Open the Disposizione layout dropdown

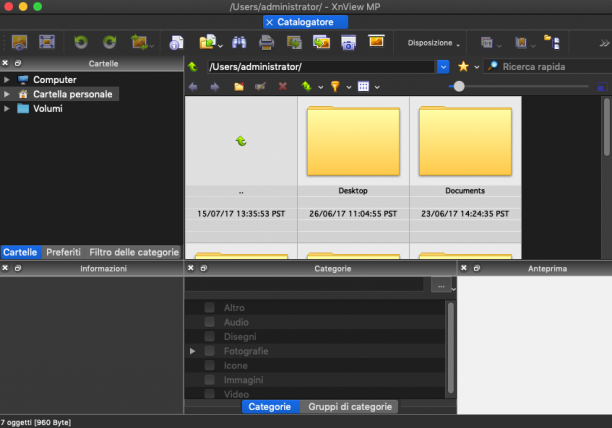click(433, 43)
